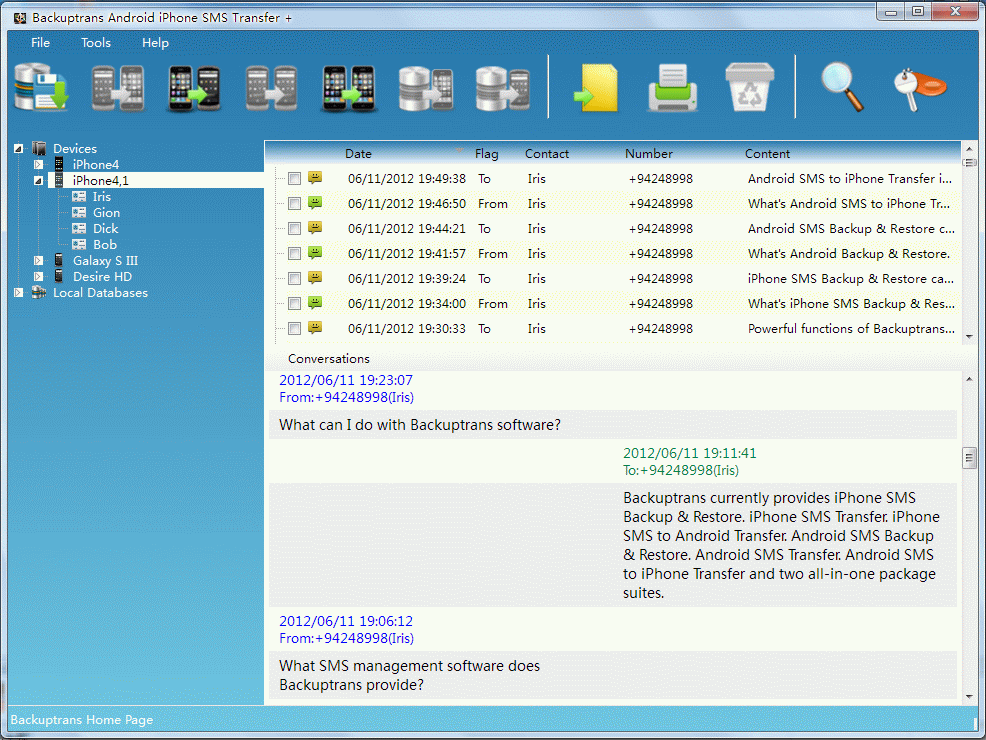Select contact Gion in device tree
The width and height of the screenshot is (986, 740).
coord(106,213)
